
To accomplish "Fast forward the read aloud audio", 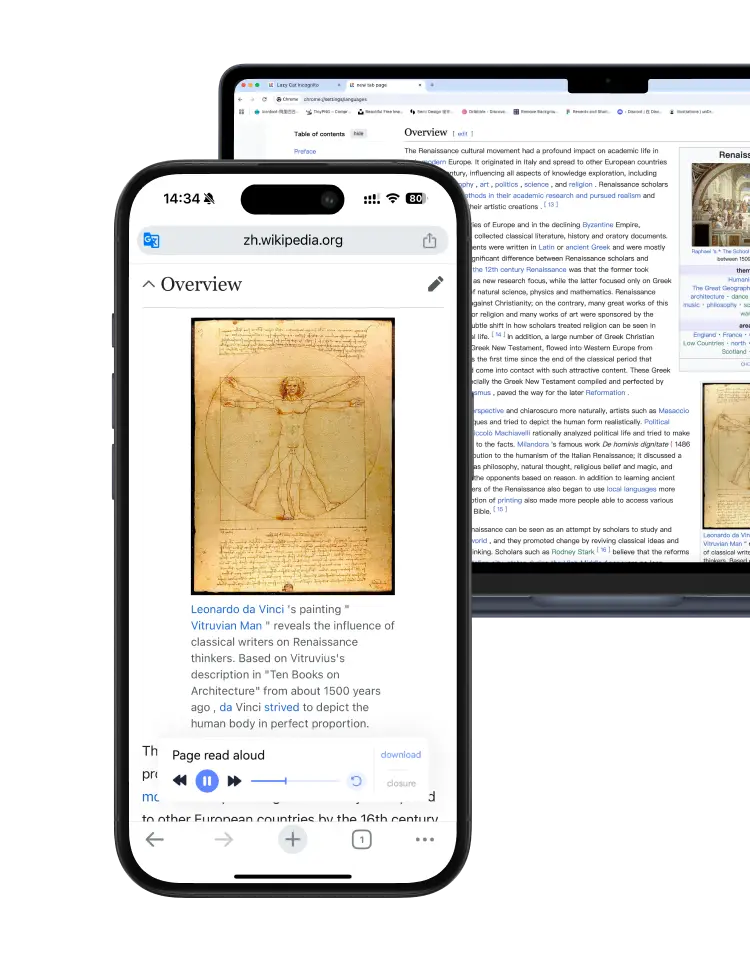I will pyautogui.click(x=235, y=781).
